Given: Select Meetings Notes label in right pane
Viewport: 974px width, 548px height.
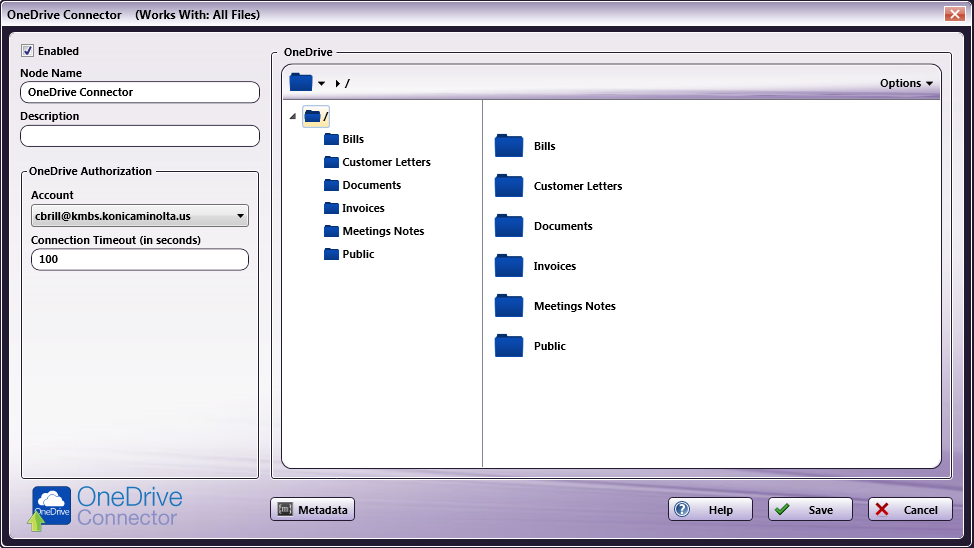Looking at the screenshot, I should click(x=575, y=306).
